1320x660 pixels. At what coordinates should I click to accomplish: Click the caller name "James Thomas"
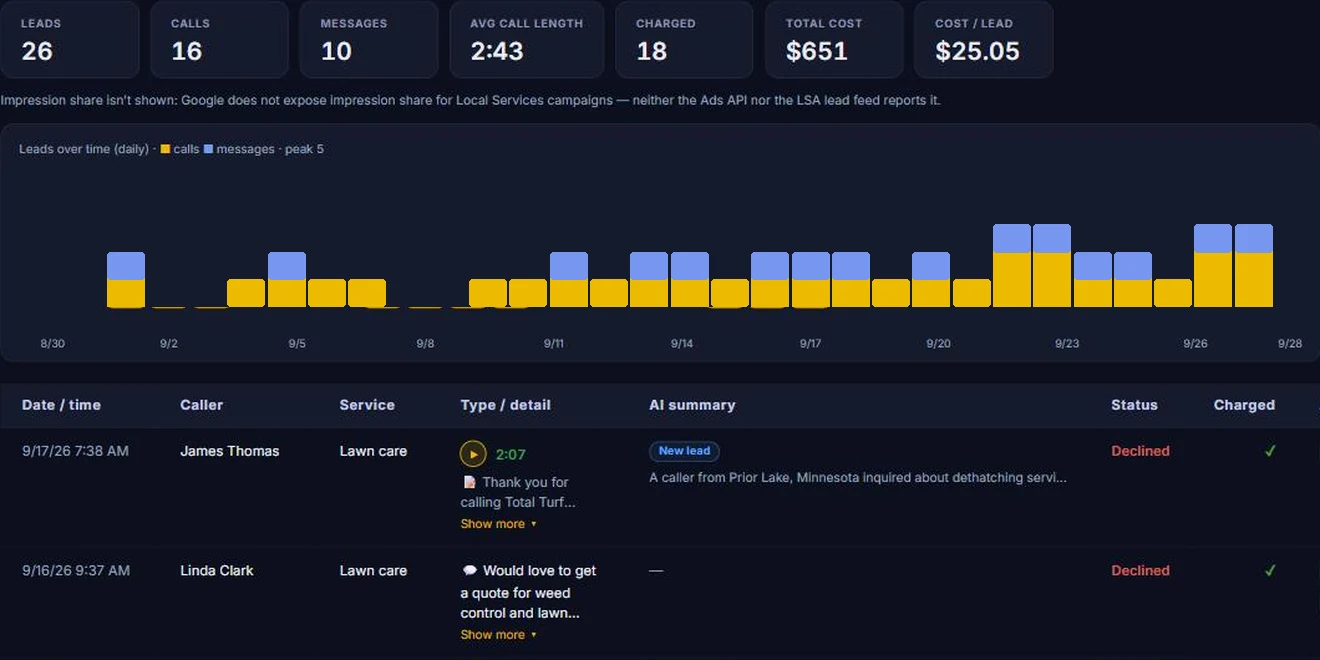pos(229,451)
